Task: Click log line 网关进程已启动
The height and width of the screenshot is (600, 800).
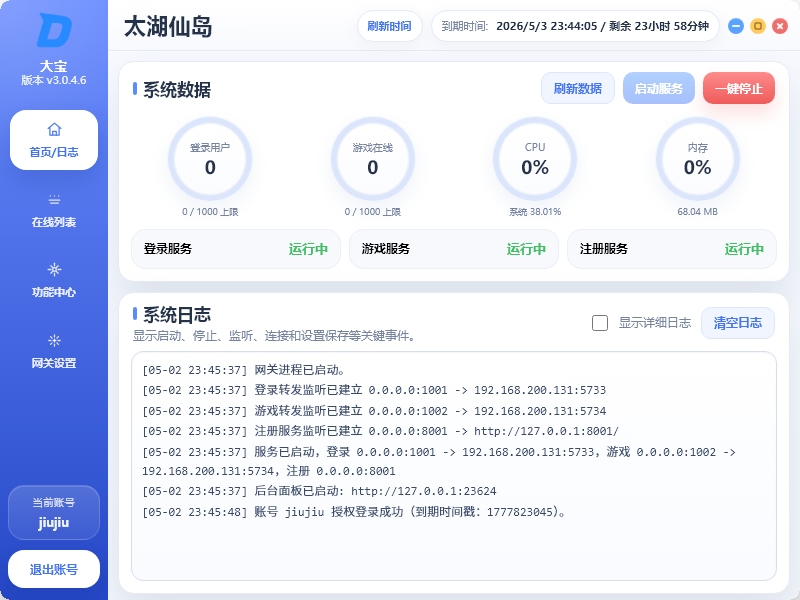Action: 244,370
